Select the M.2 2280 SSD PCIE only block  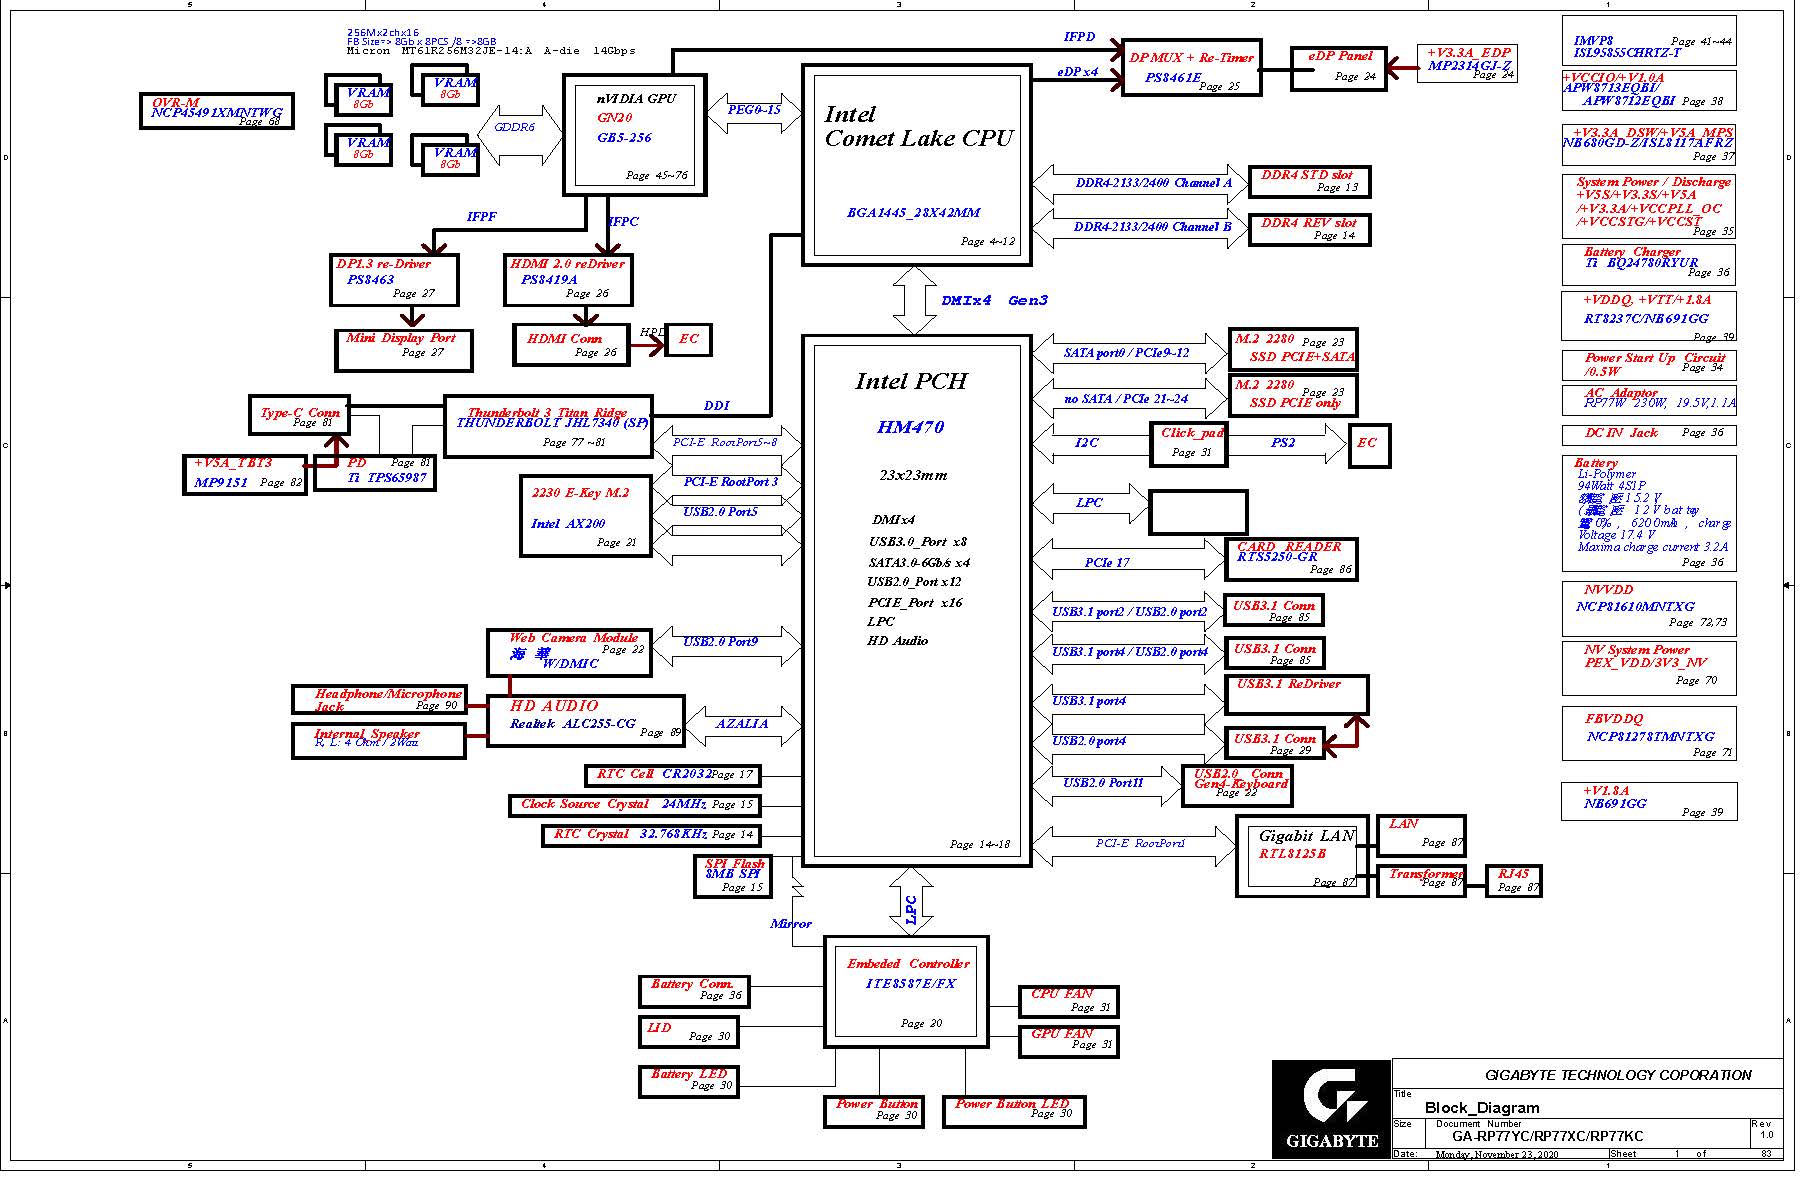[x=1293, y=396]
